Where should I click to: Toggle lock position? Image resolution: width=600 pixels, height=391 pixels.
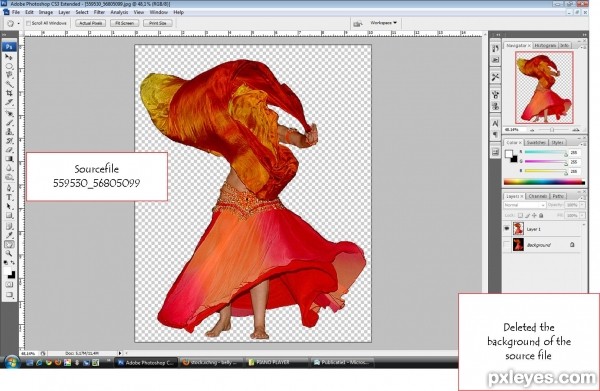(534, 216)
